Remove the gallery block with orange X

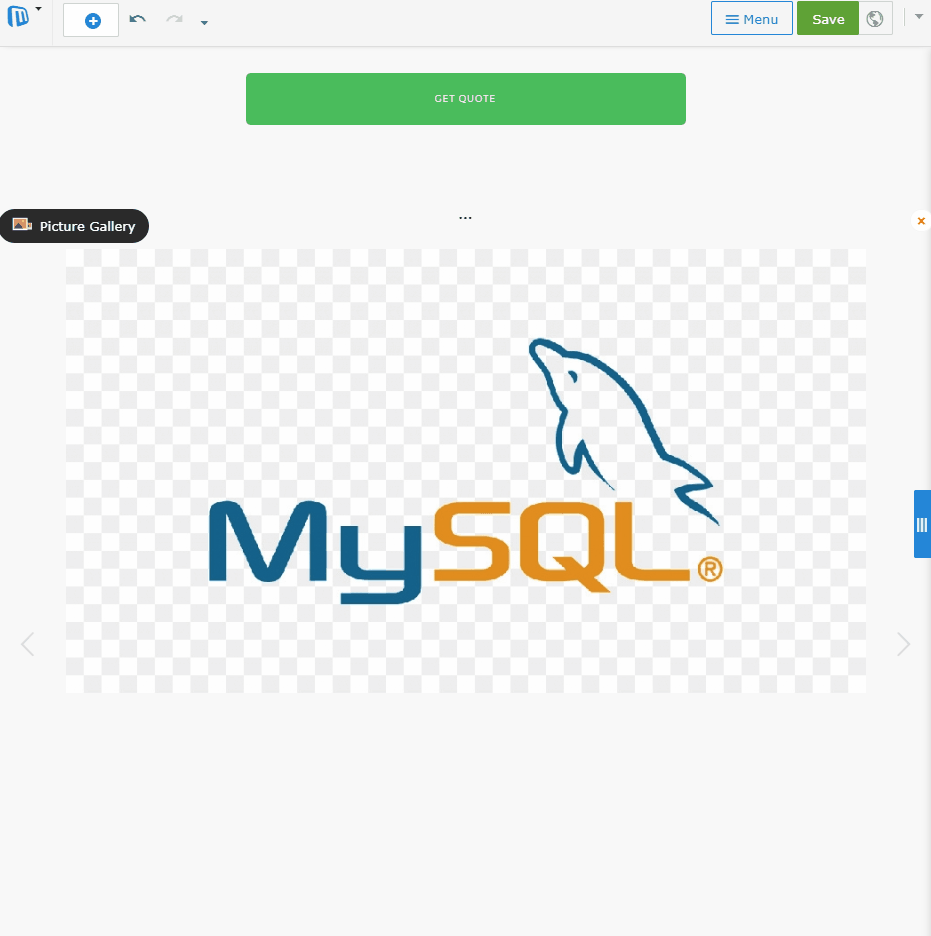921,221
